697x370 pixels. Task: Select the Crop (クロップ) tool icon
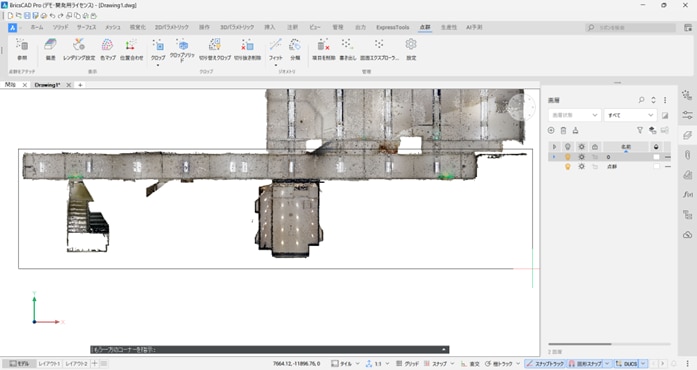click(158, 45)
